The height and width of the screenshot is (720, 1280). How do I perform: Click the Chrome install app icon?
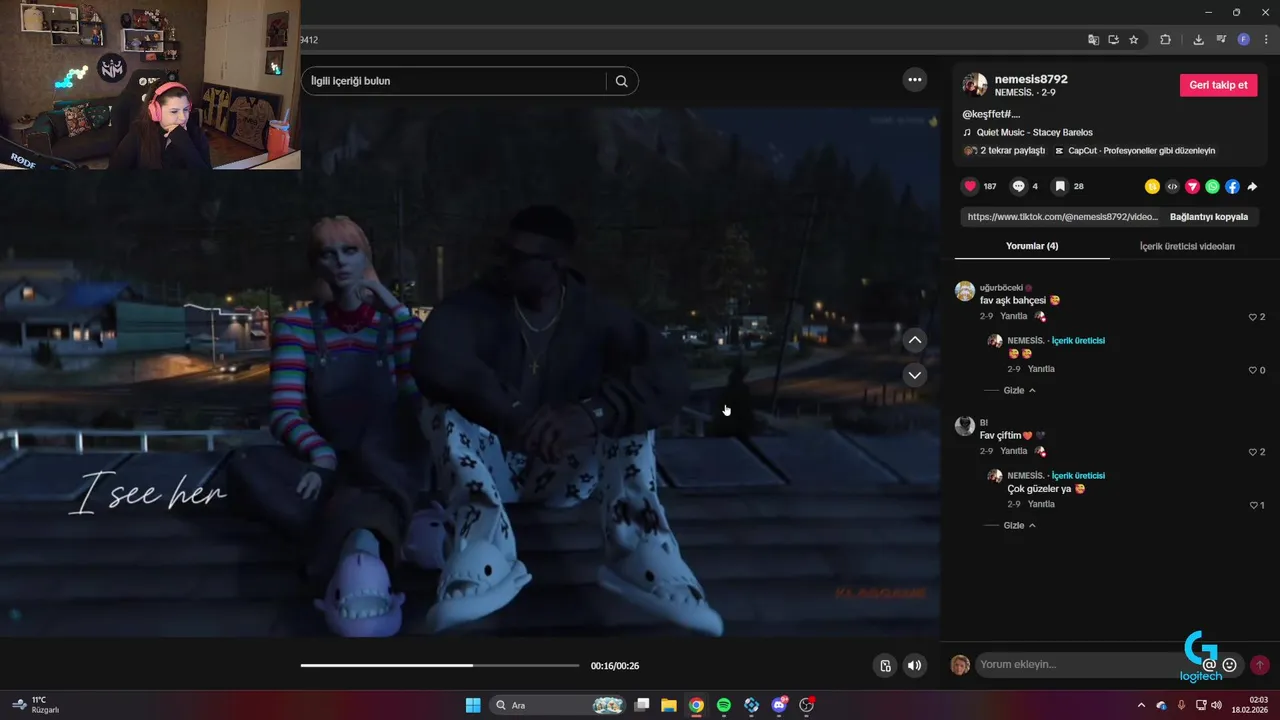coord(1113,40)
